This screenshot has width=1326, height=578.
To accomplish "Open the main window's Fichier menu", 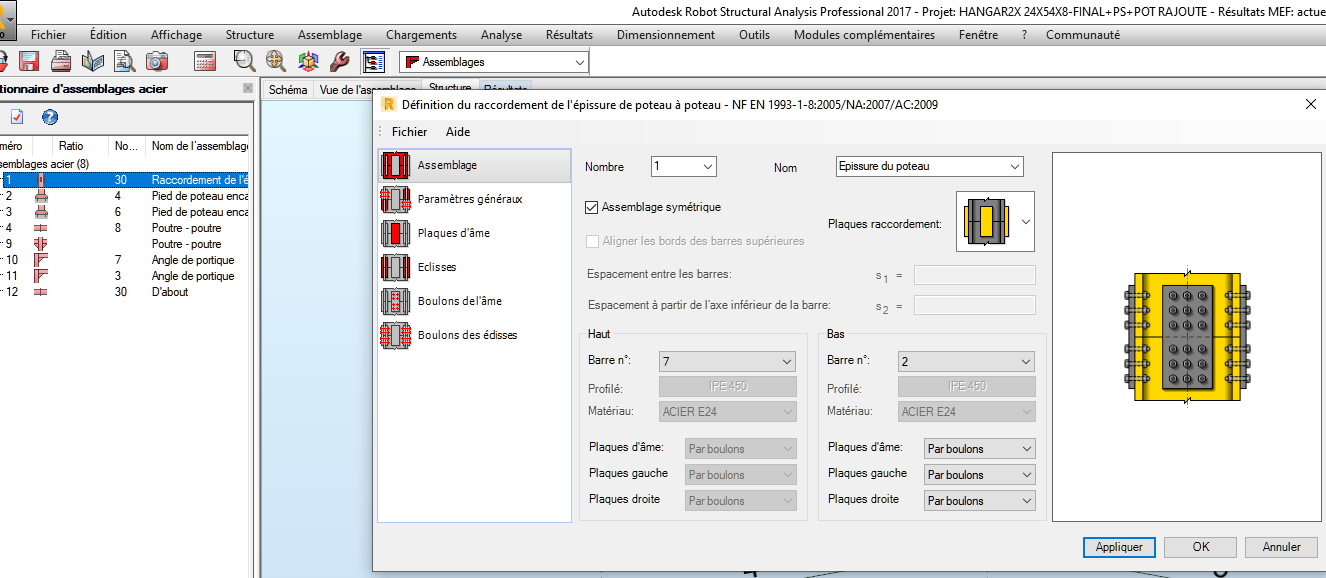I will 49,35.
